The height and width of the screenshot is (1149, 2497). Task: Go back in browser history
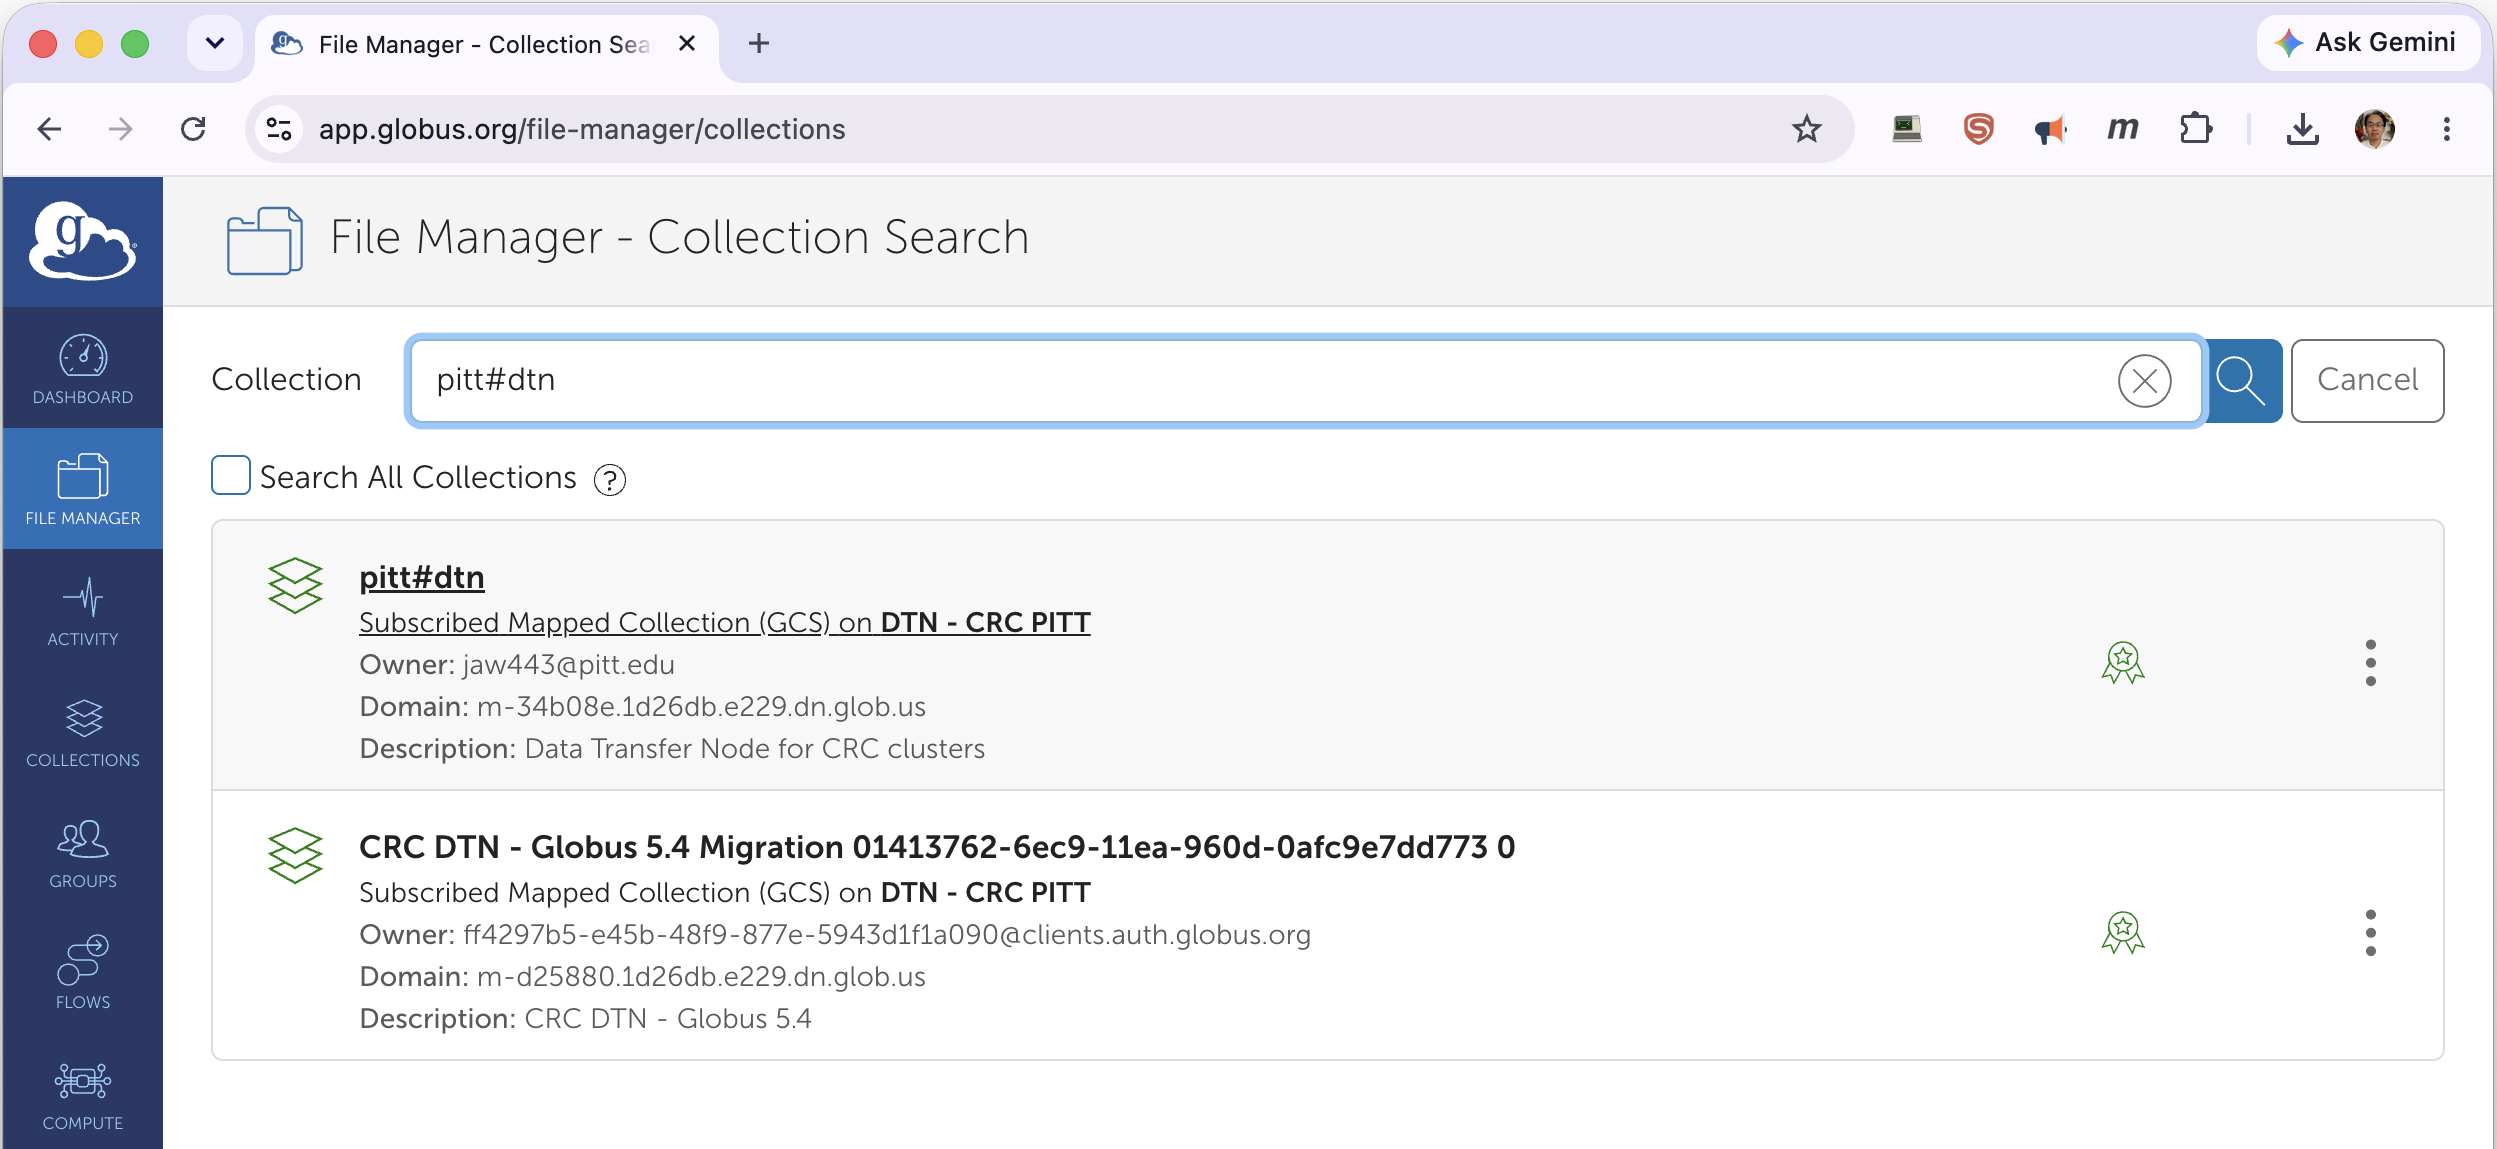point(49,129)
